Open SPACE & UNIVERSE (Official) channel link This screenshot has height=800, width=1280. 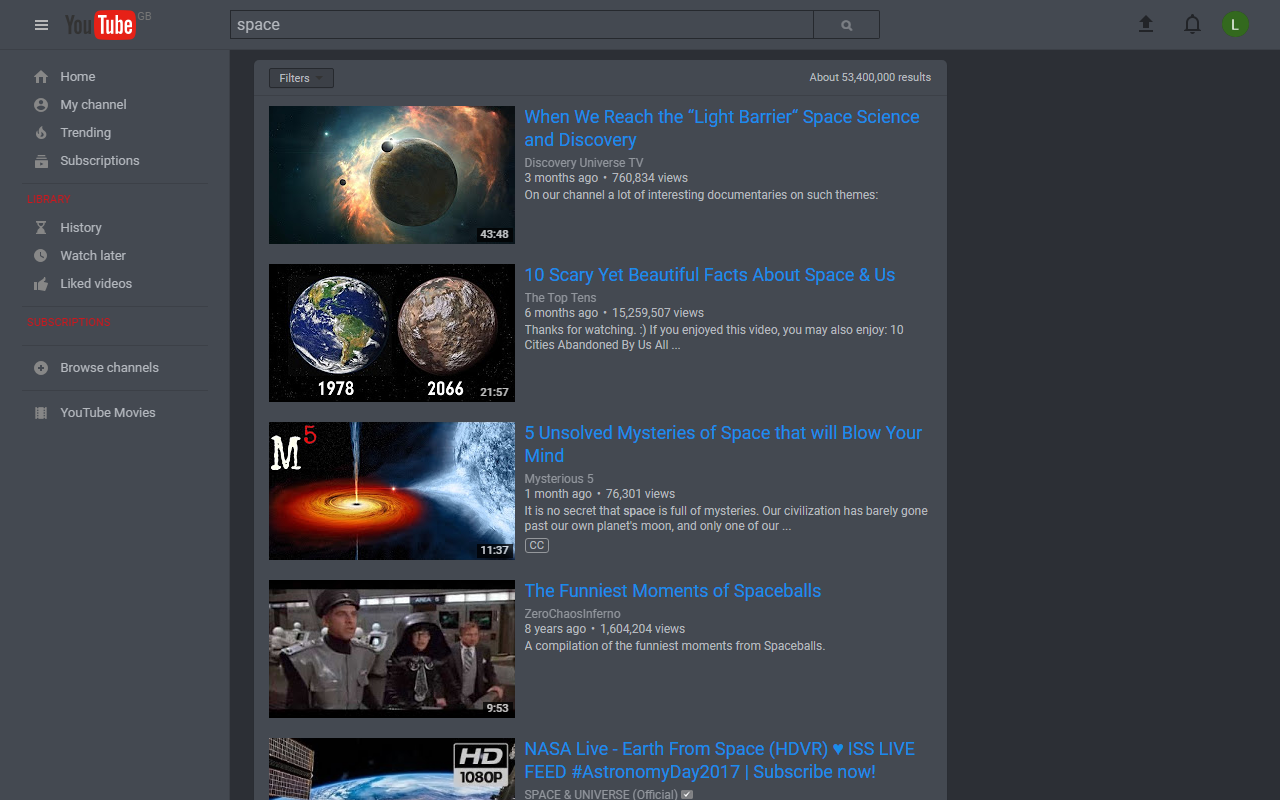pos(601,794)
